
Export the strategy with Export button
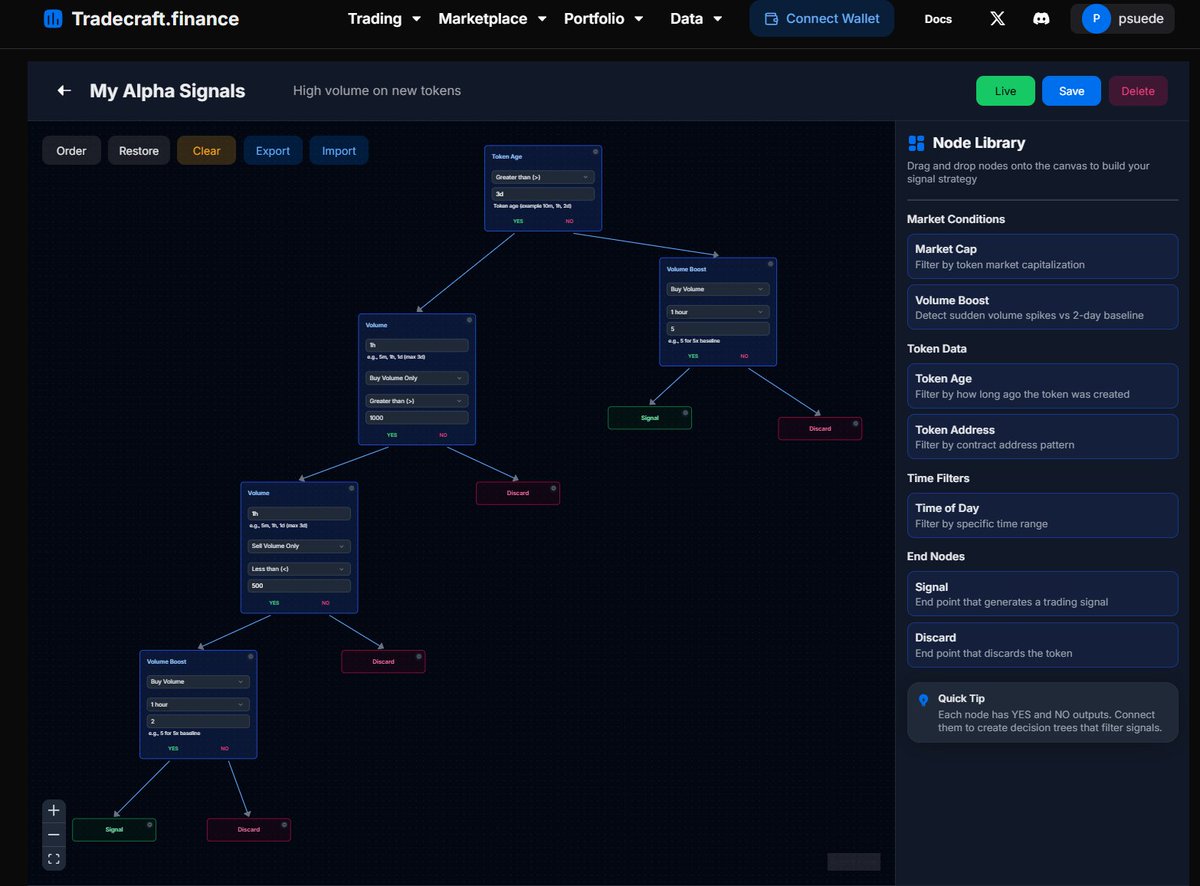[x=273, y=151]
